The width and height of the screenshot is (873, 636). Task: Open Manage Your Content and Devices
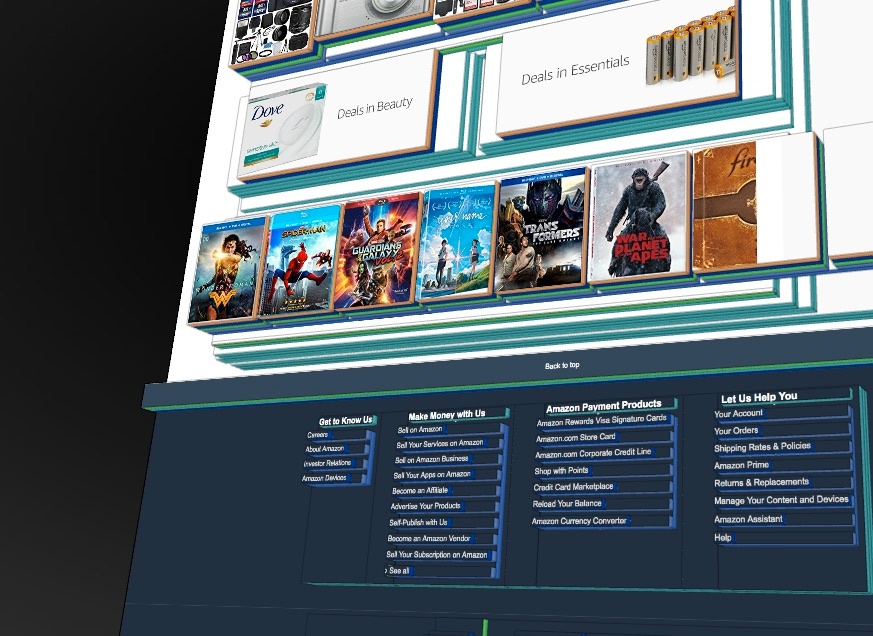tap(781, 500)
